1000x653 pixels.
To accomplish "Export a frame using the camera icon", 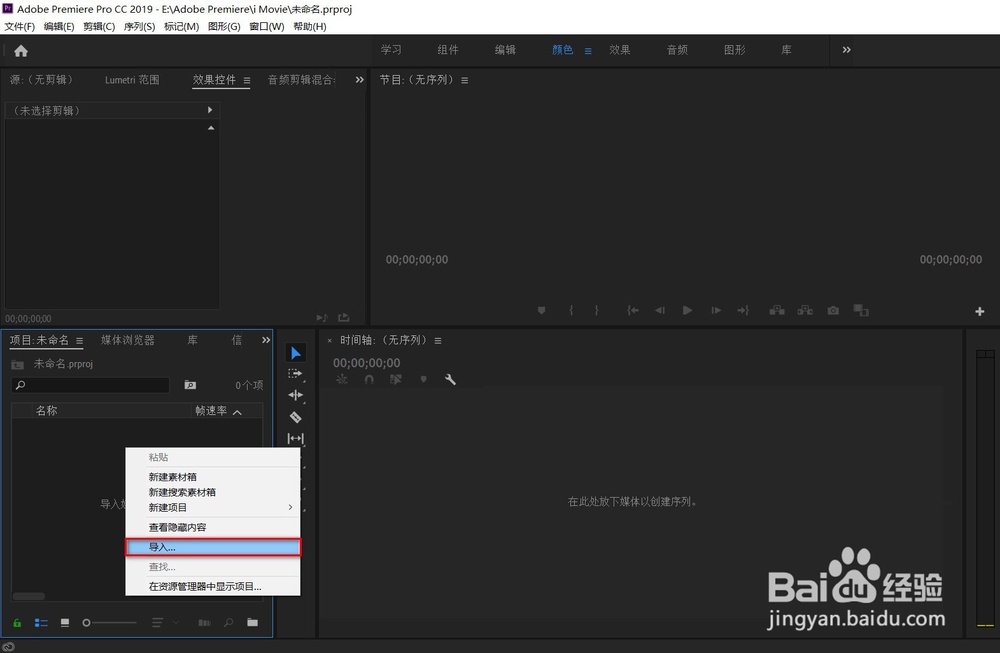I will [x=833, y=311].
